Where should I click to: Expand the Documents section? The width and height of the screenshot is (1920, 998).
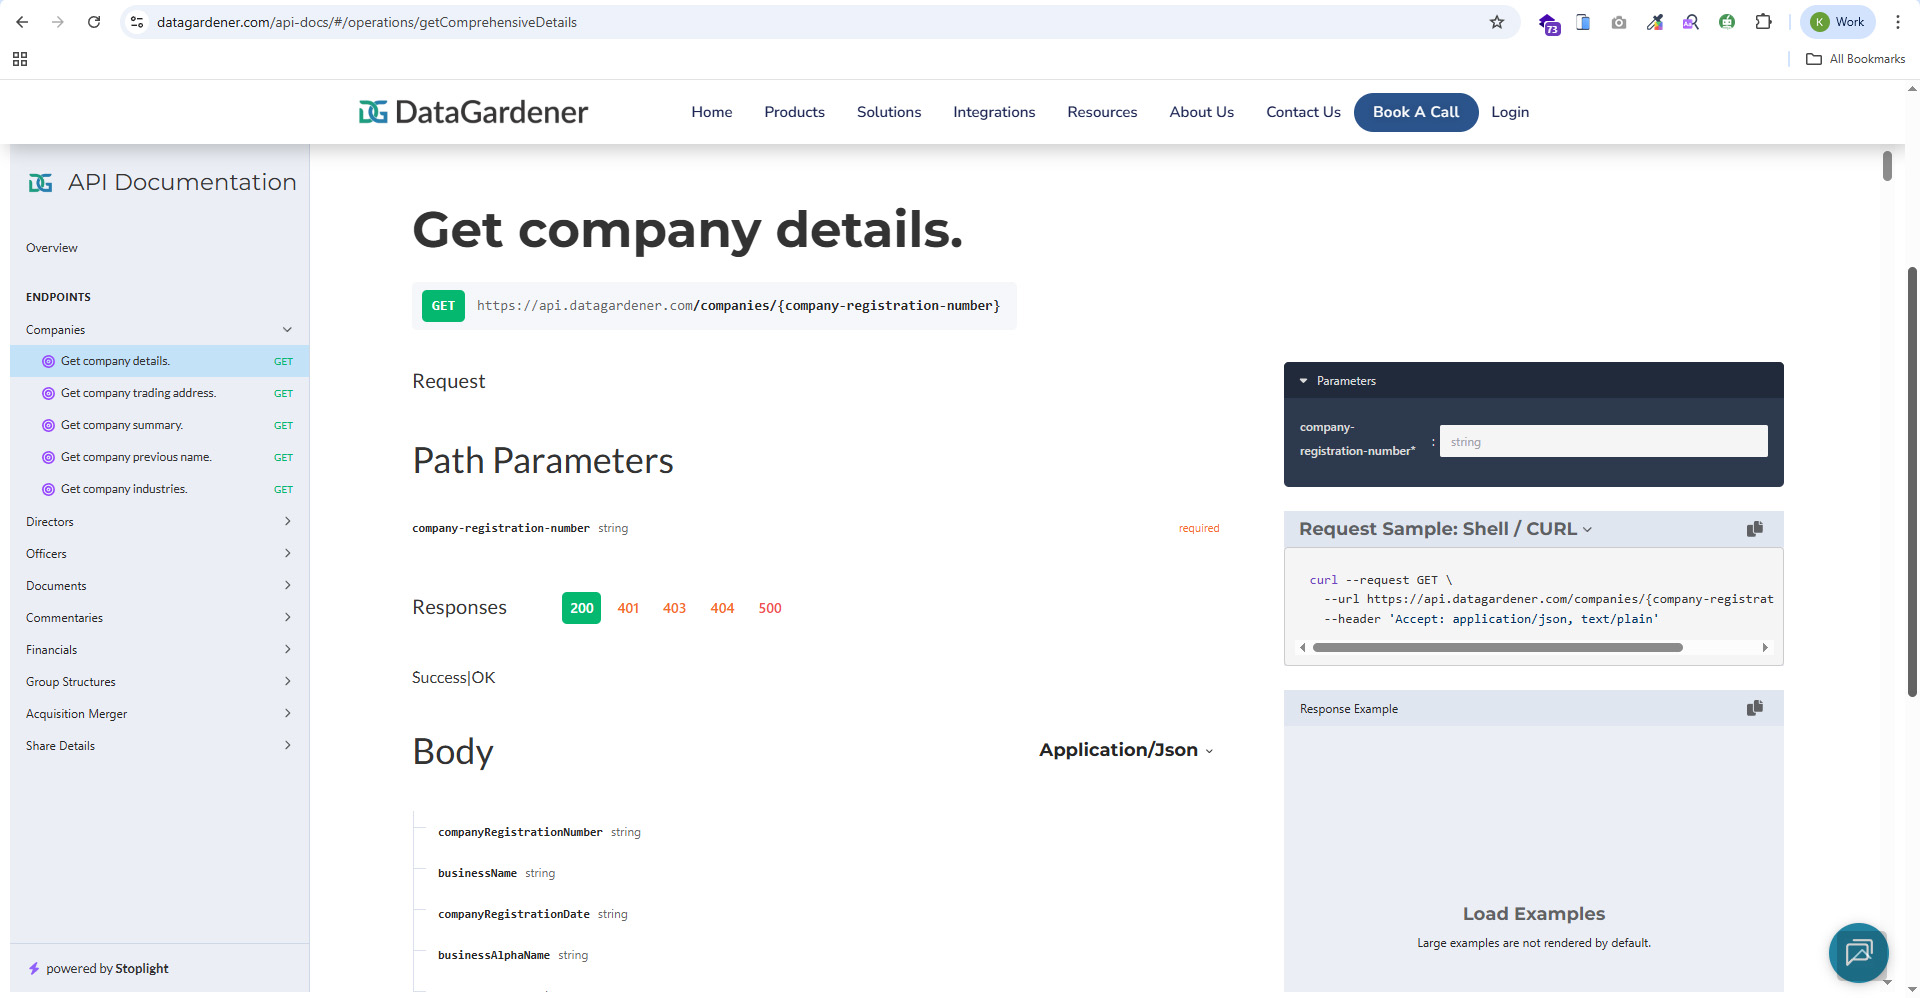(x=287, y=585)
